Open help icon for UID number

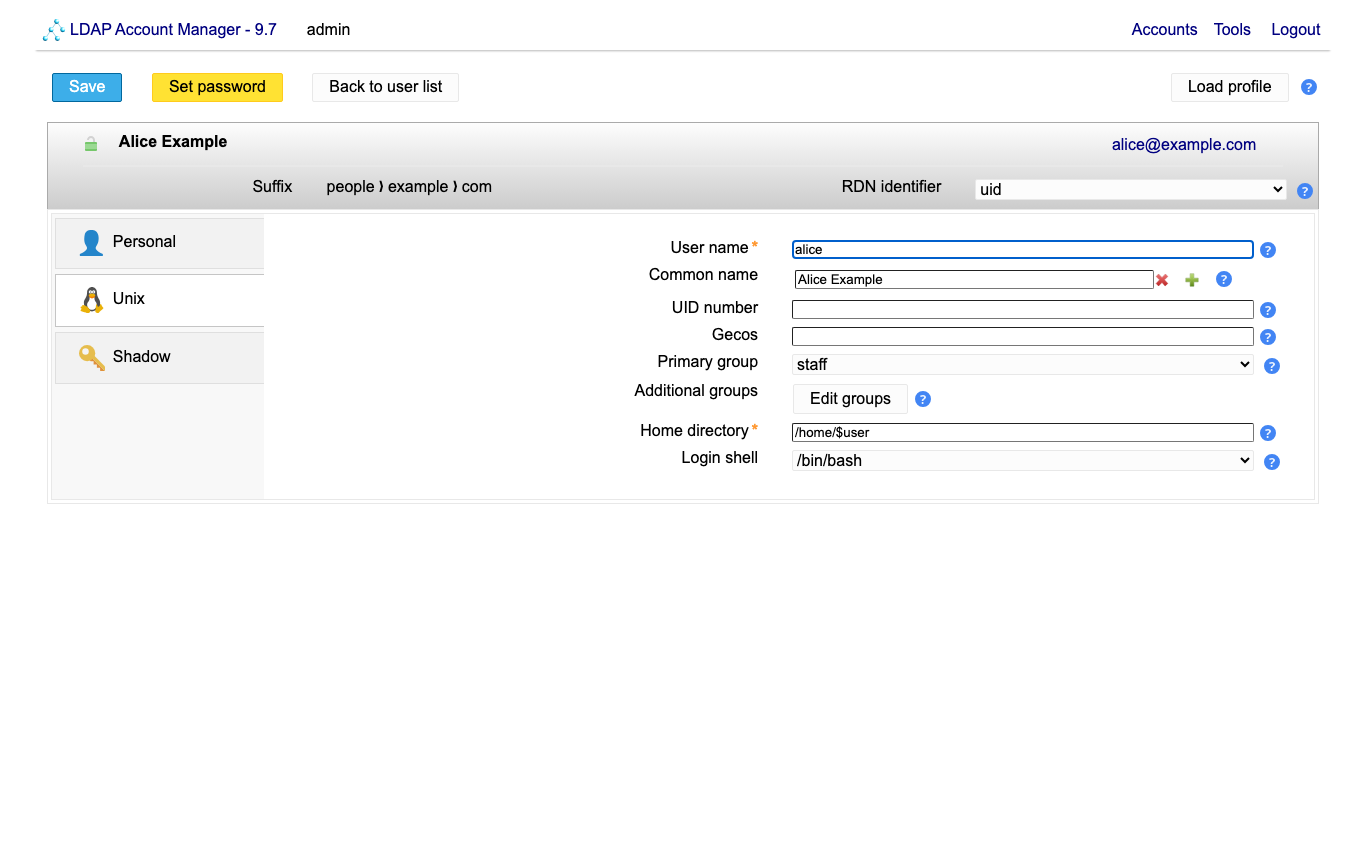click(1268, 310)
